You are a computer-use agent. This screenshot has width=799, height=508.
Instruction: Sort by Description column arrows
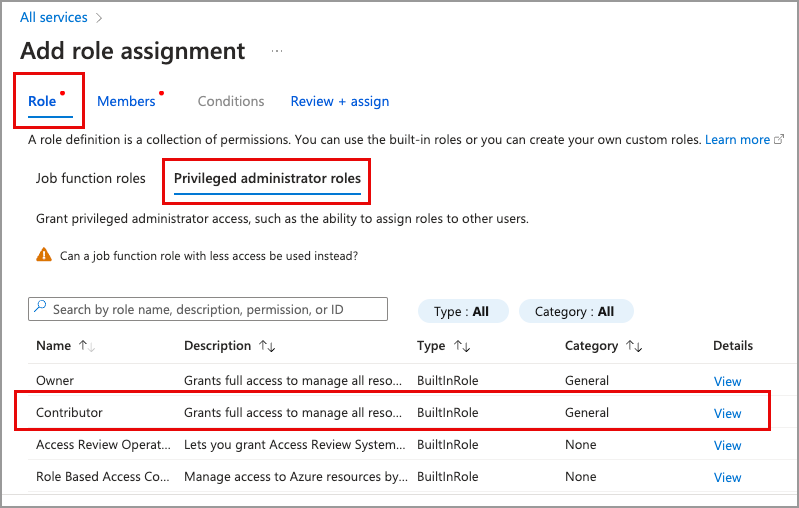(267, 346)
